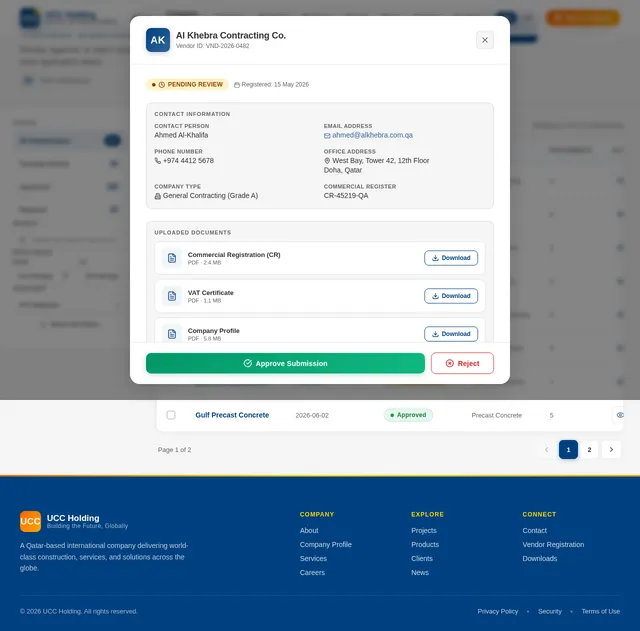Viewport: 640px width, 631px height.
Task: Go to next page with right chevron
Action: (x=611, y=449)
